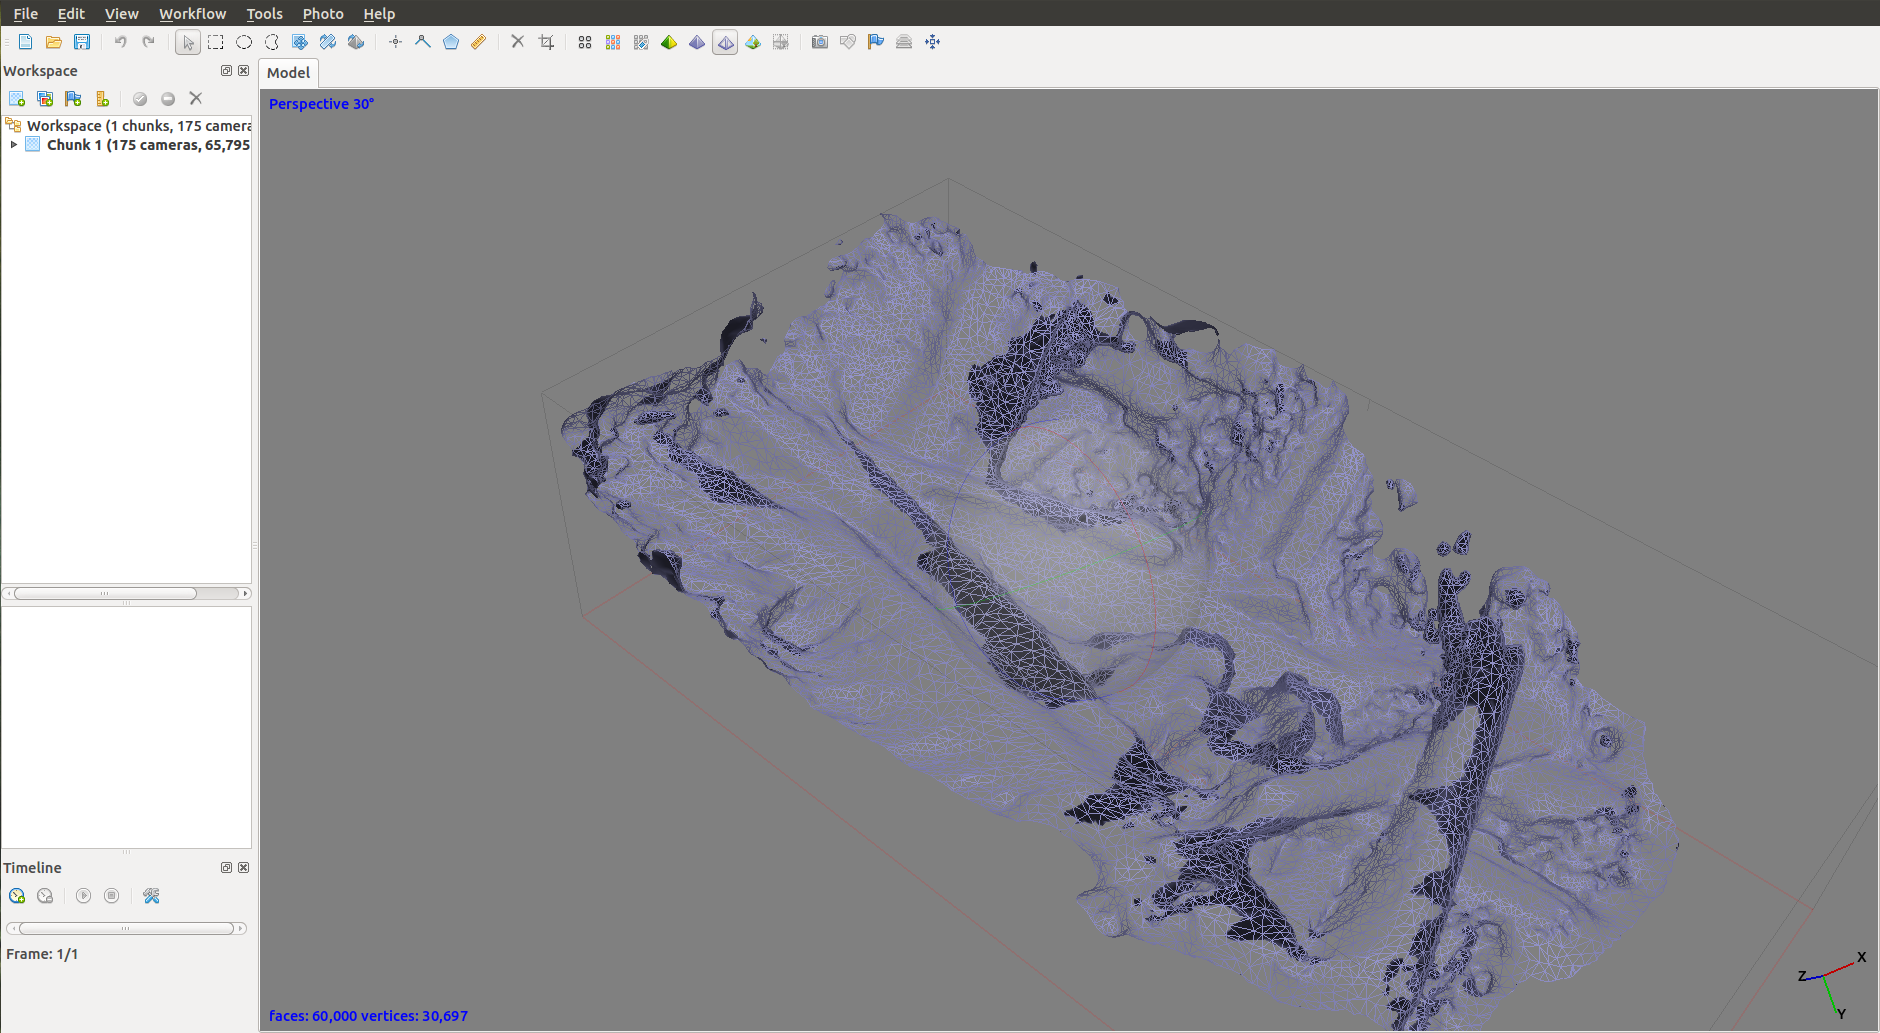Screen dimensions: 1880x1033
Task: Click the Add Chunk icon in Workspace
Action: (x=17, y=99)
